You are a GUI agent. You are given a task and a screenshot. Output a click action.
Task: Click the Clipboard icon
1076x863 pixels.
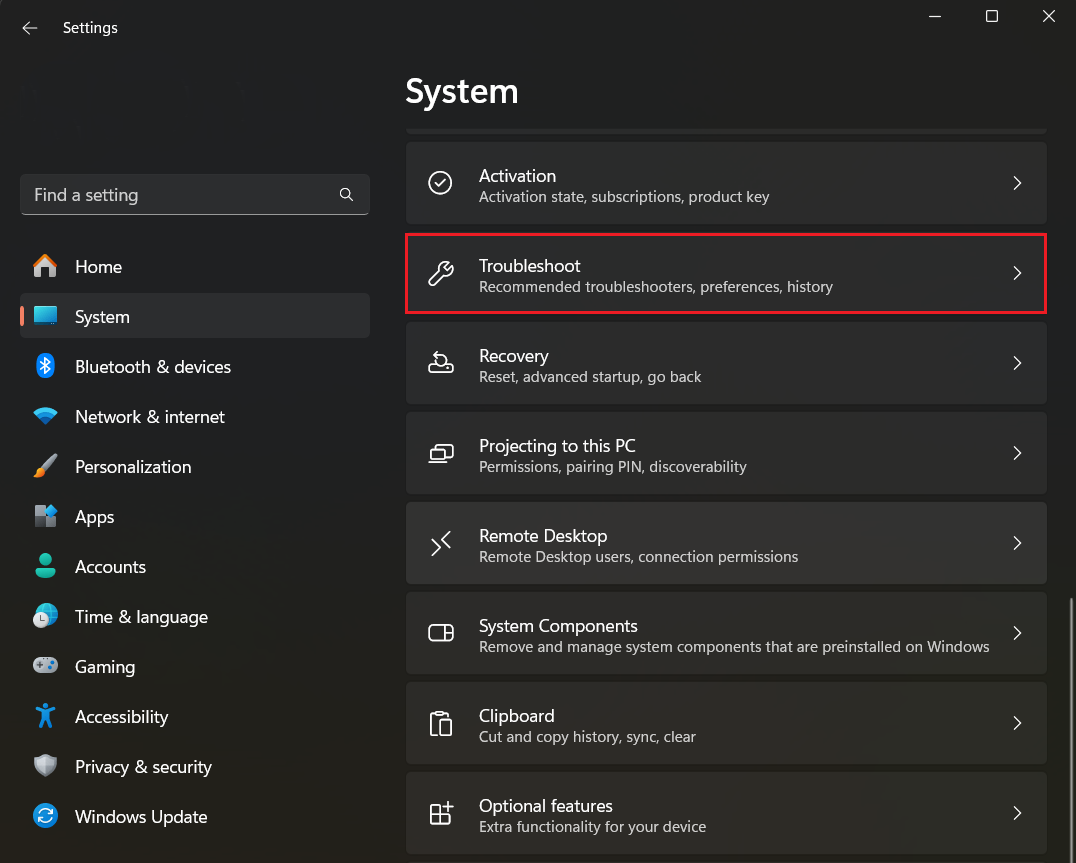click(440, 724)
